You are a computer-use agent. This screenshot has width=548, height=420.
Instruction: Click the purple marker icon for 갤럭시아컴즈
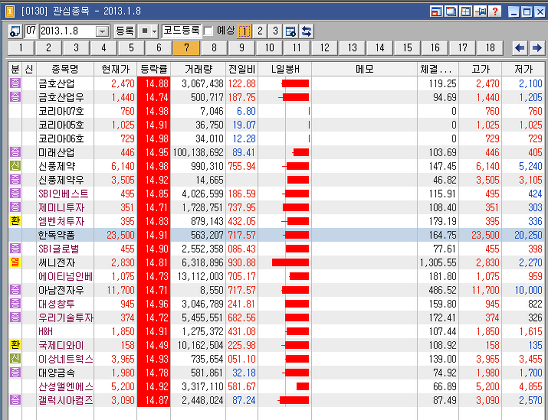coord(15,400)
